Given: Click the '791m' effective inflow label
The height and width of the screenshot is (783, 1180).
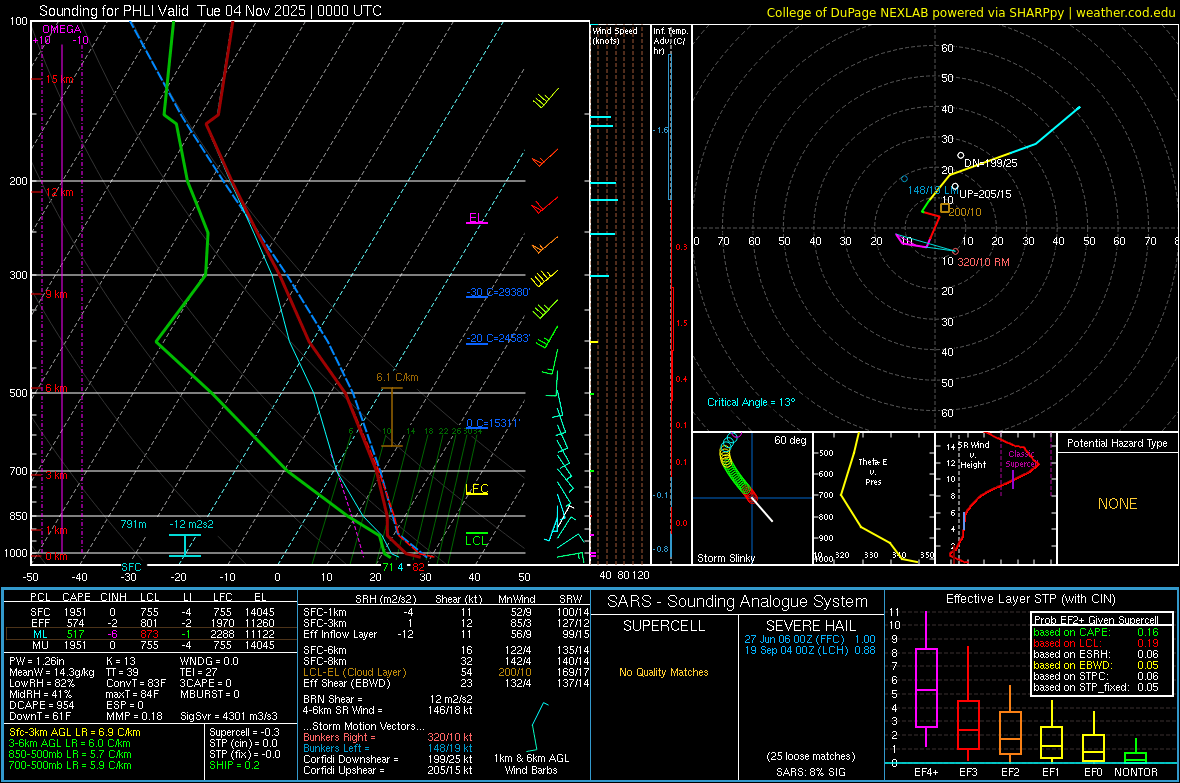Looking at the screenshot, I should pos(133,524).
